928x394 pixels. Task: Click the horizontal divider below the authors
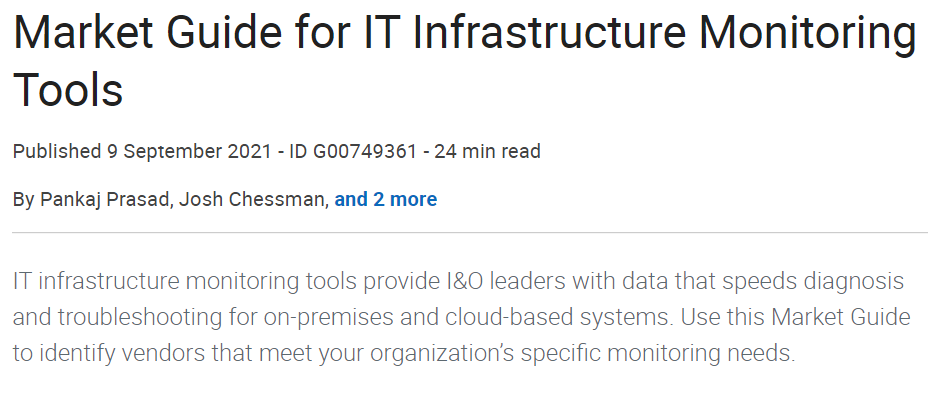tap(471, 232)
